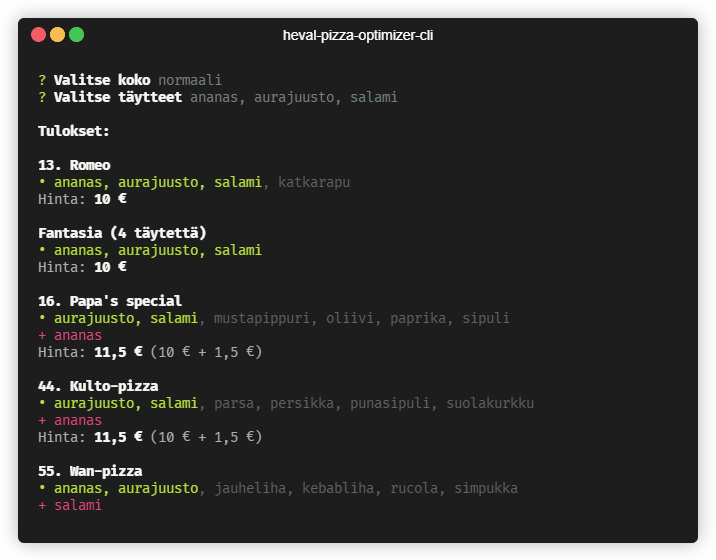Click the Fantasia price '10 €'
This screenshot has height=560, width=716.
pos(110,267)
